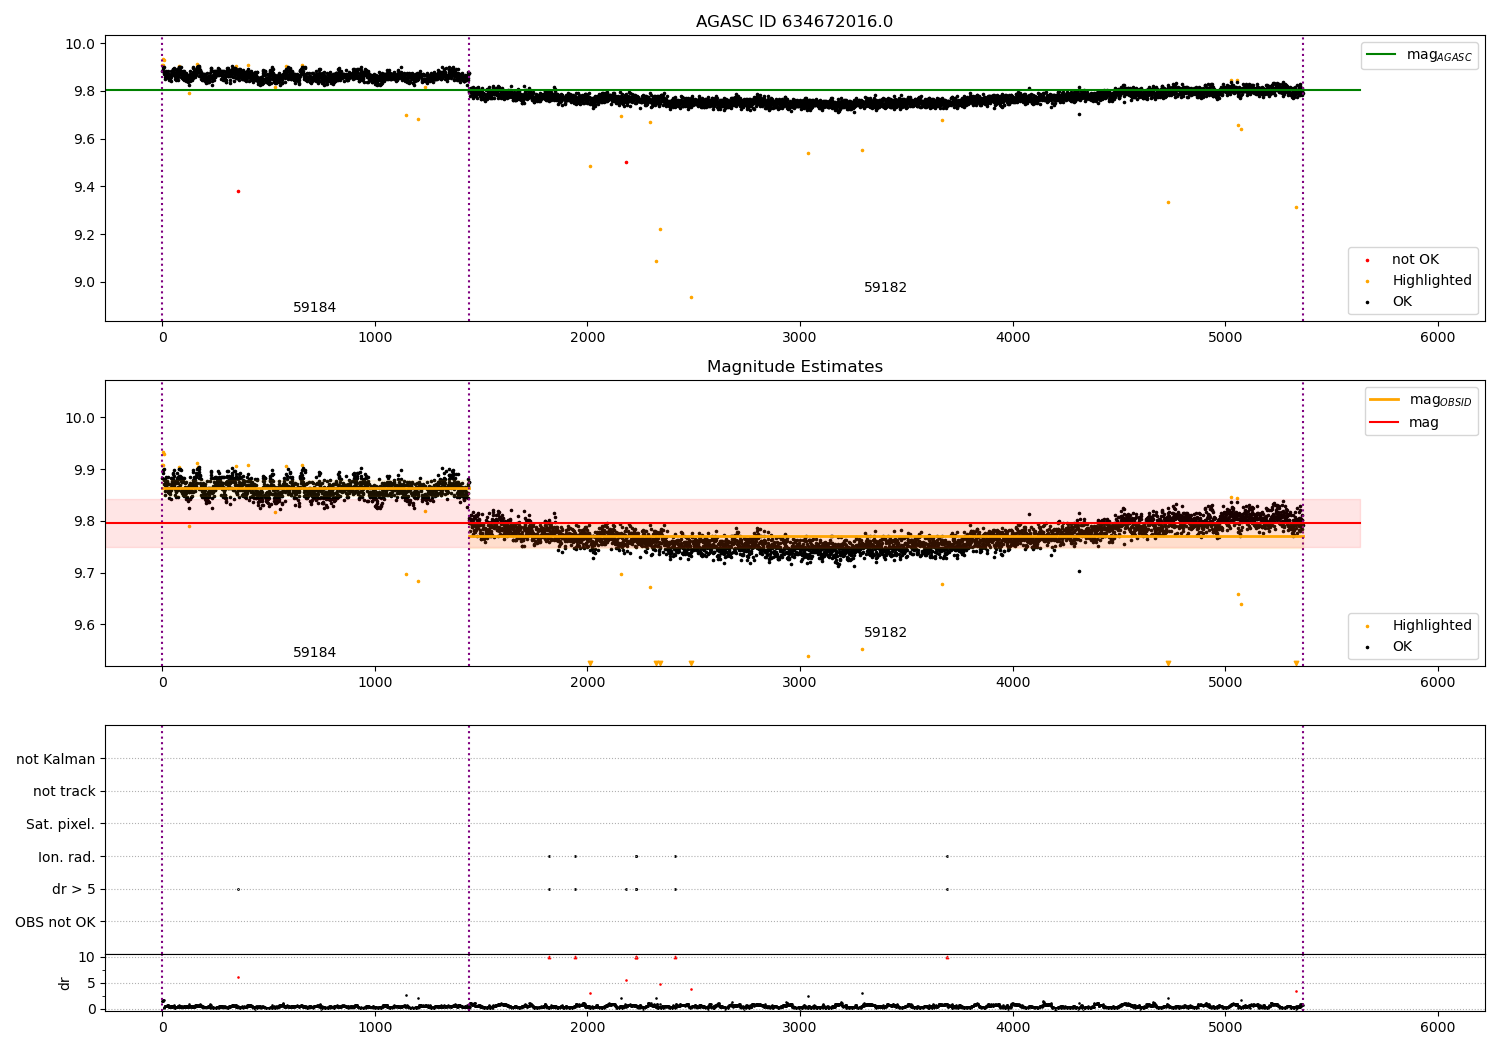Click the 'Sat. pixel.' row label

pos(60,825)
